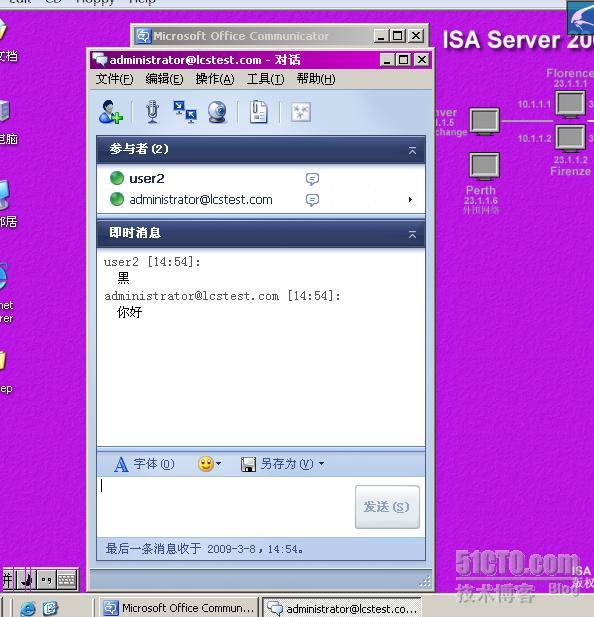Open options arrow for administrator participant

[410, 200]
